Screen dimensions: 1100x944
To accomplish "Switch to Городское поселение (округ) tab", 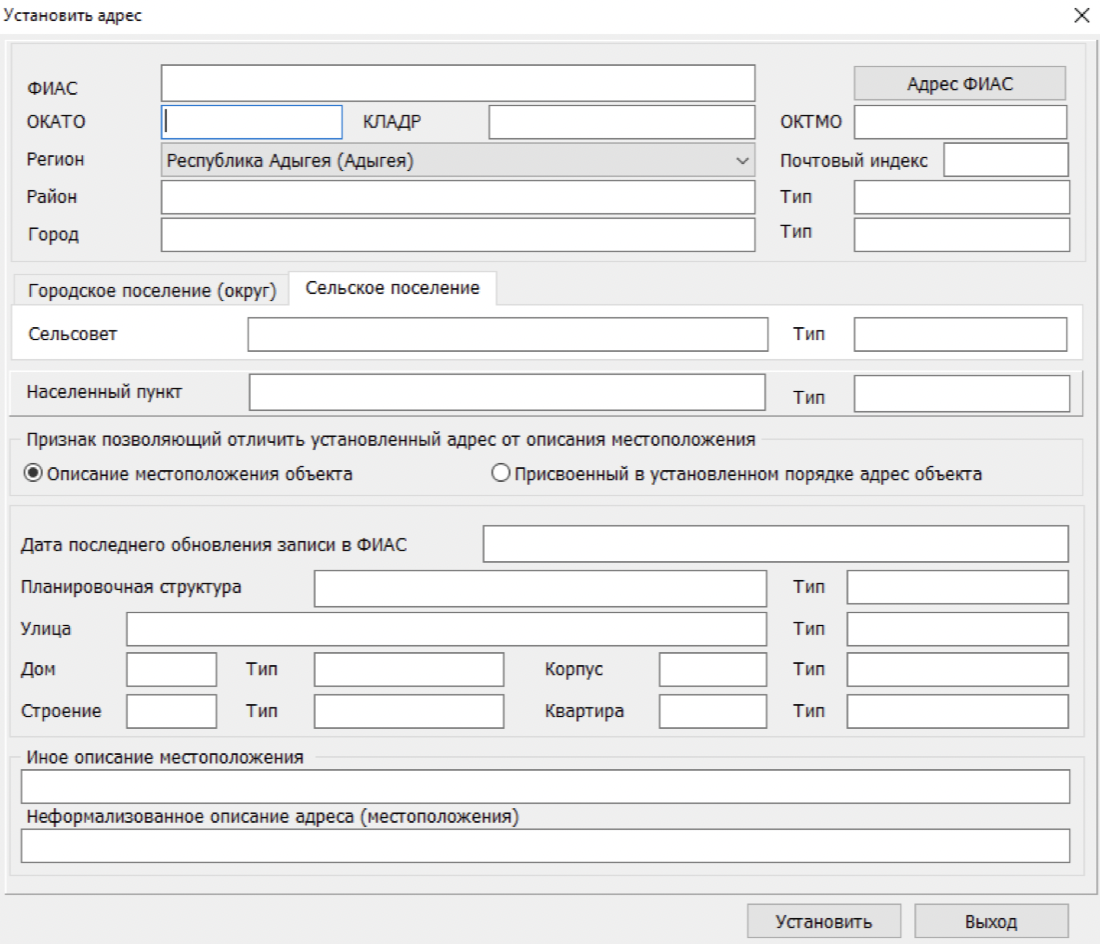I will tap(152, 290).
